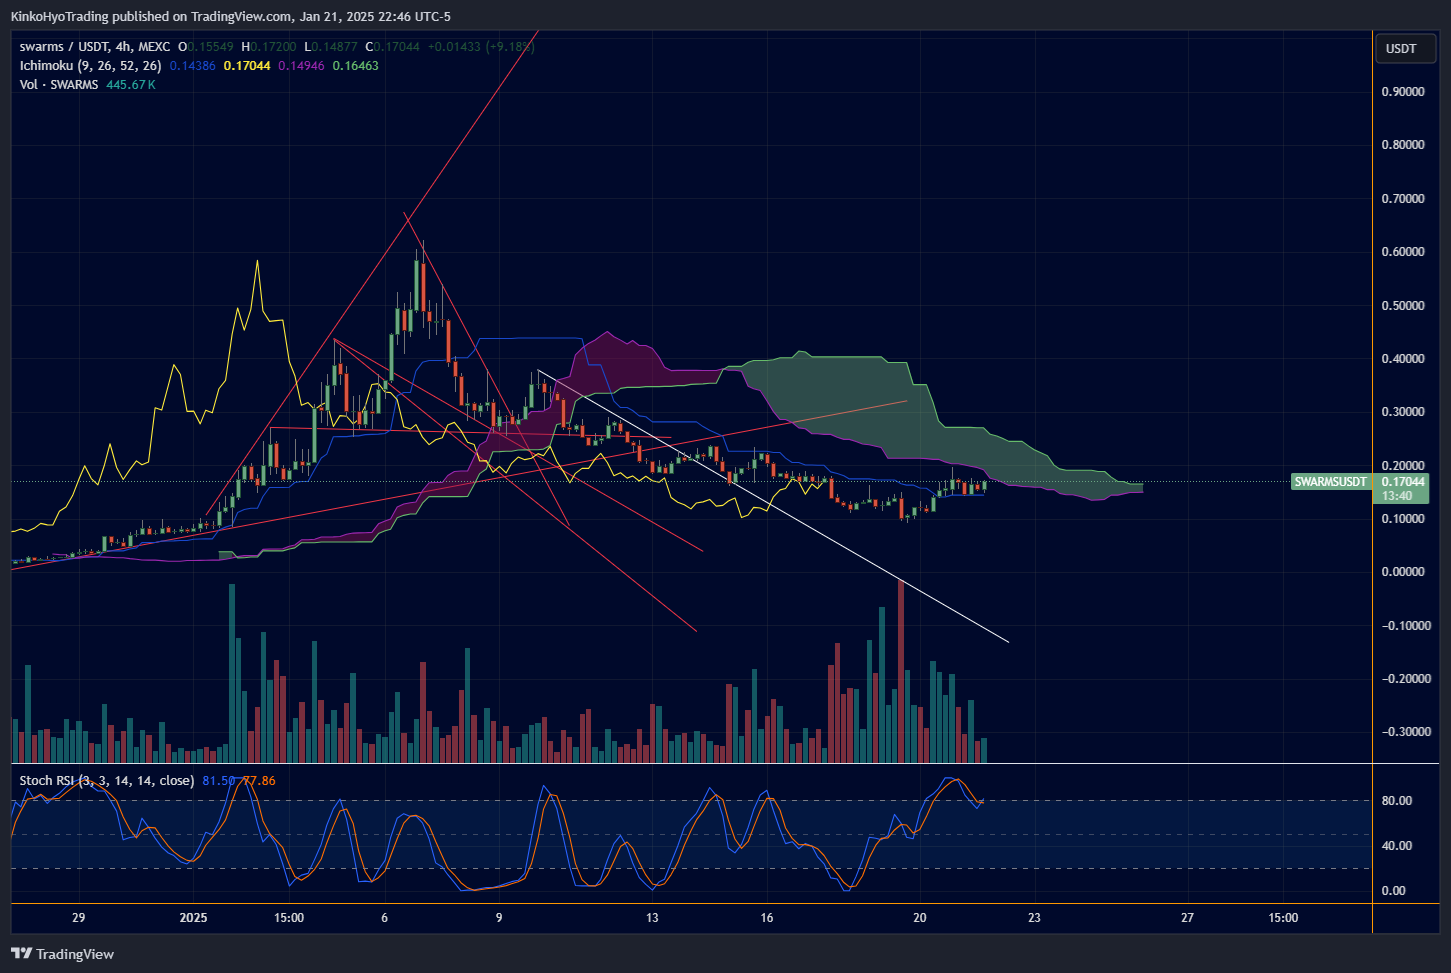Click the 0.60000 price axis label

coord(1403,252)
